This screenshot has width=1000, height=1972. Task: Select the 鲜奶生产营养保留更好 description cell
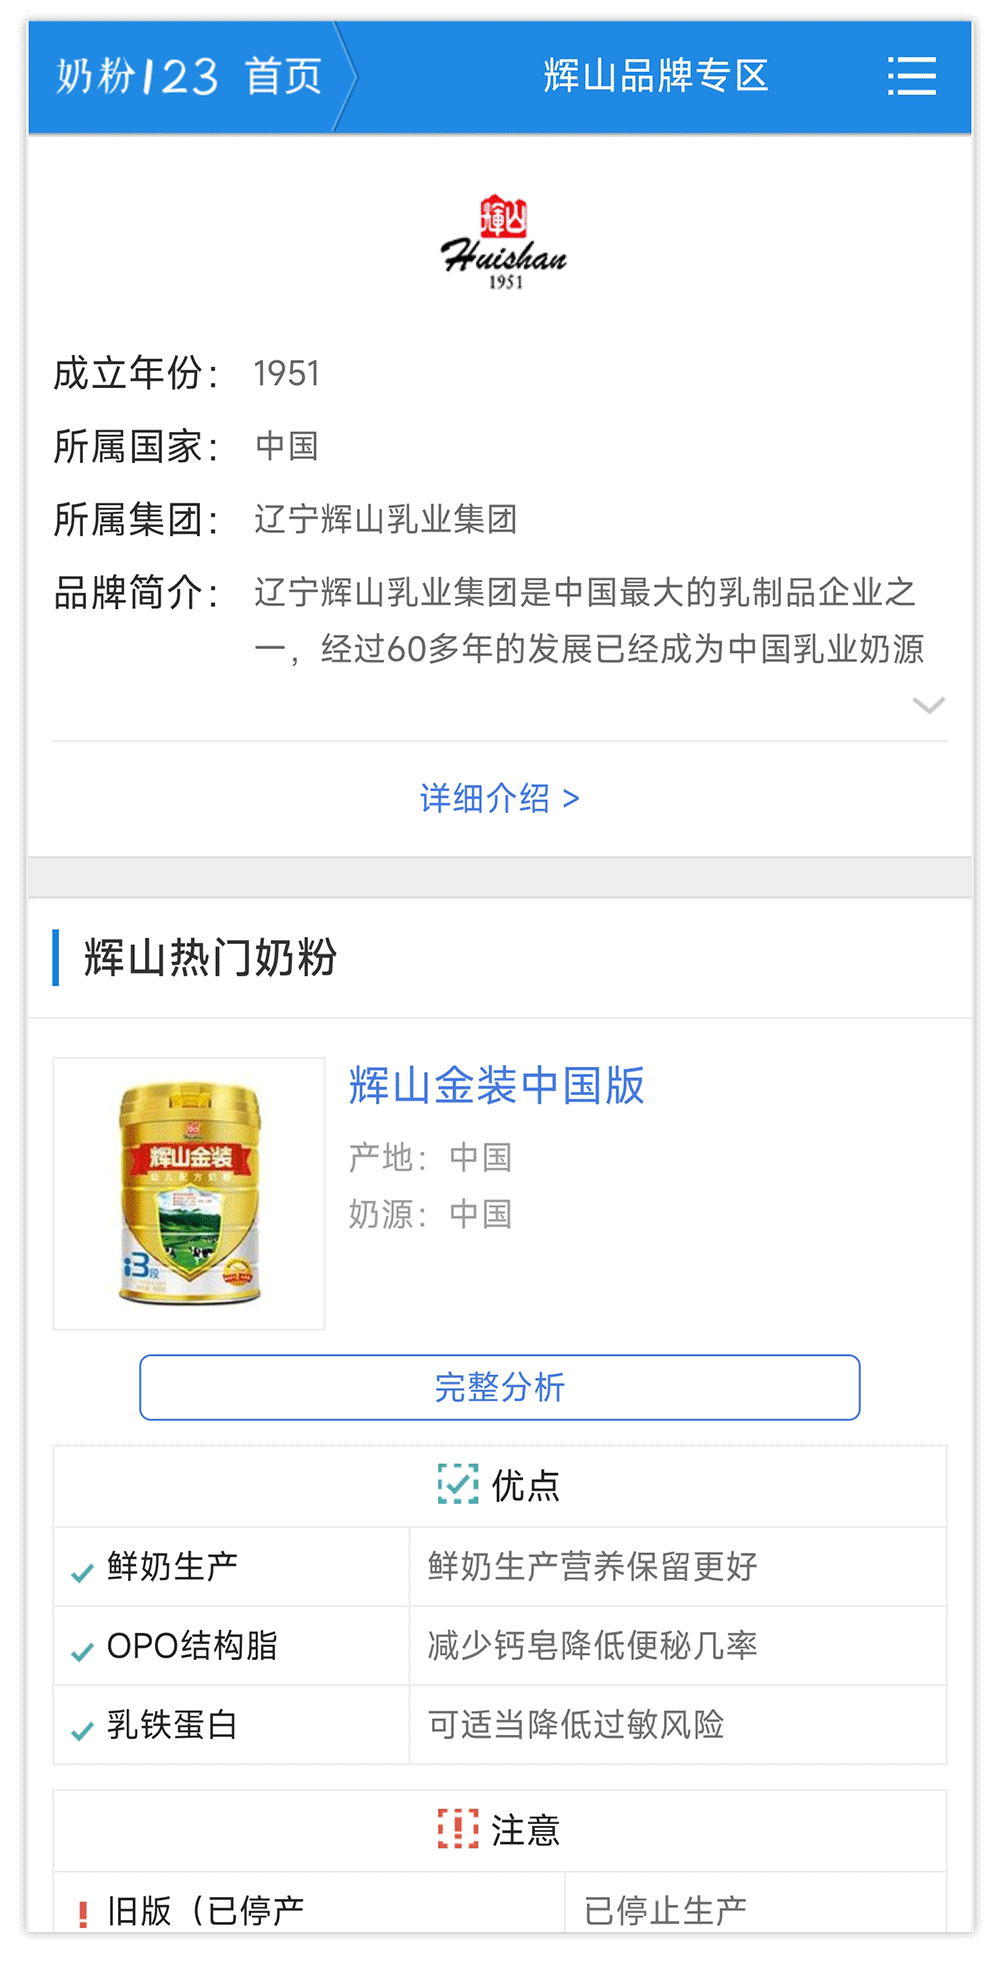[678, 1566]
